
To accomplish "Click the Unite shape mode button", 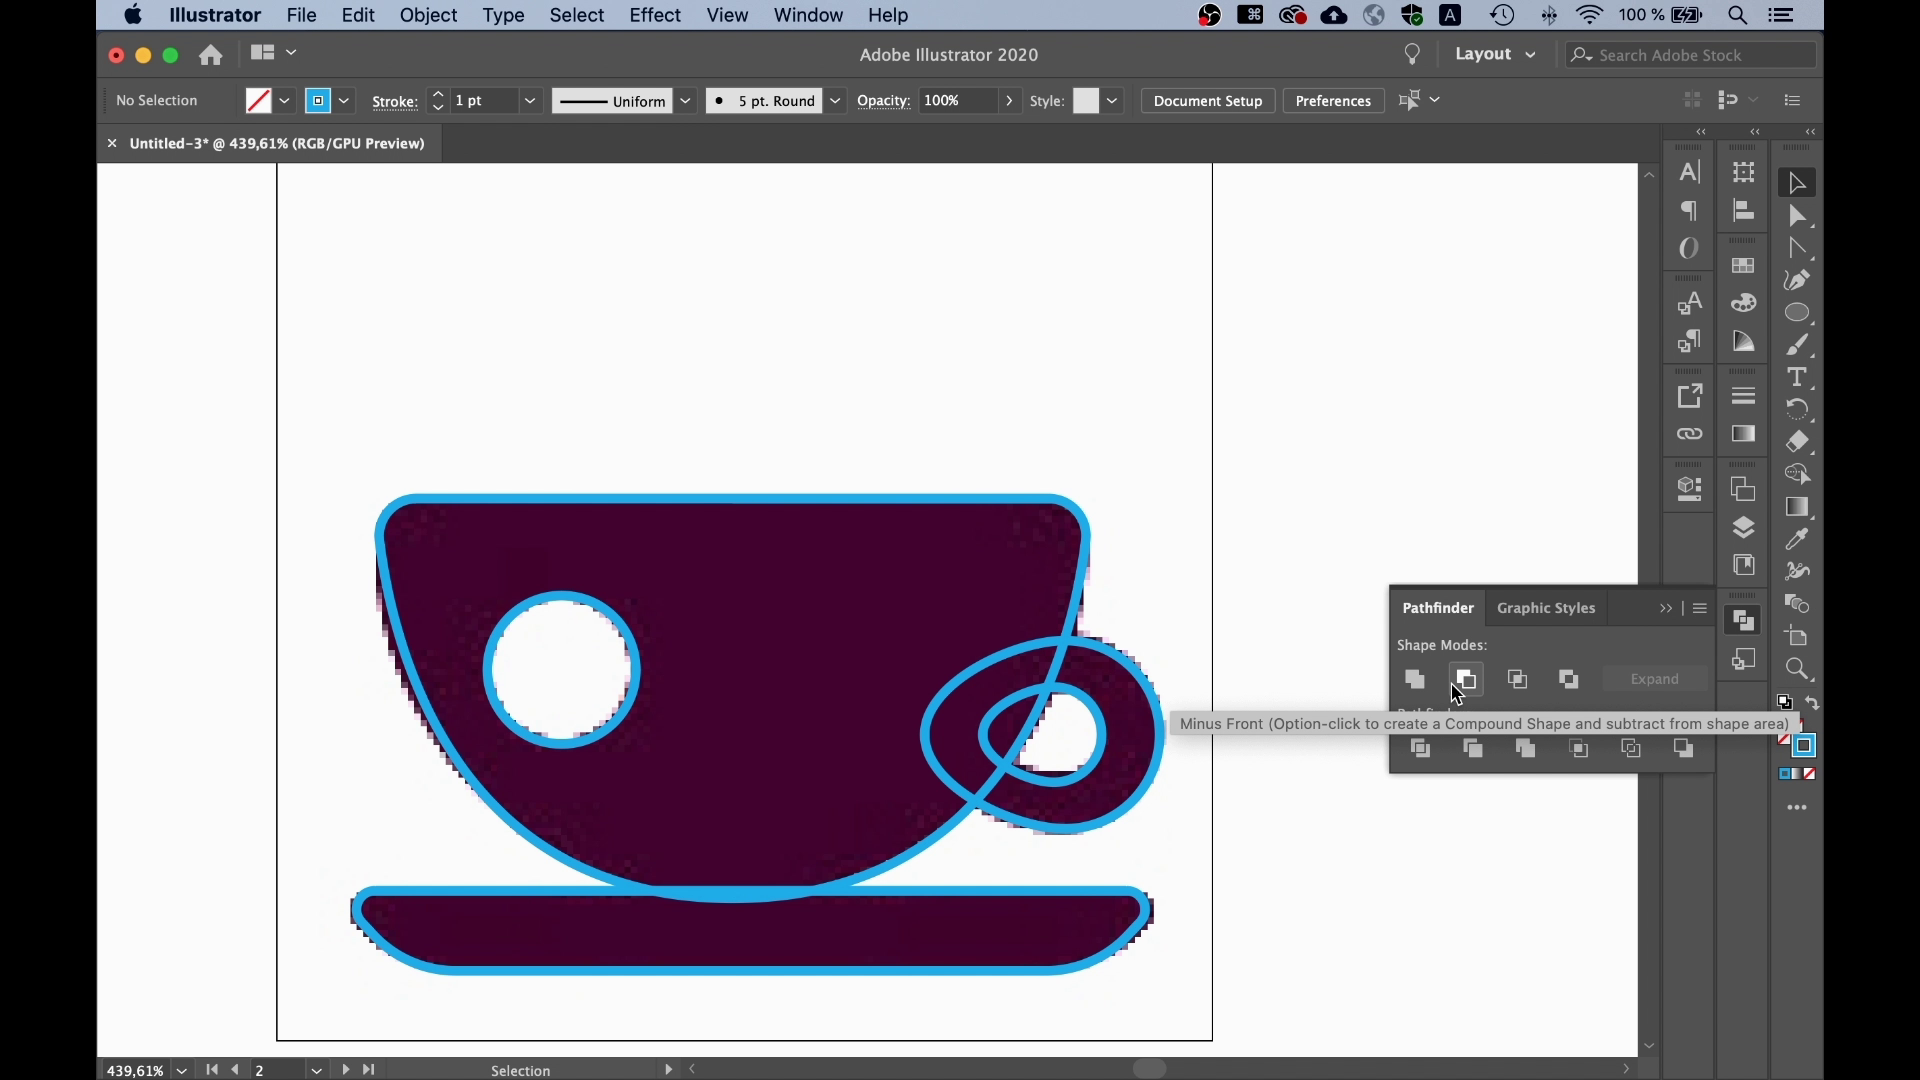I will [1415, 680].
